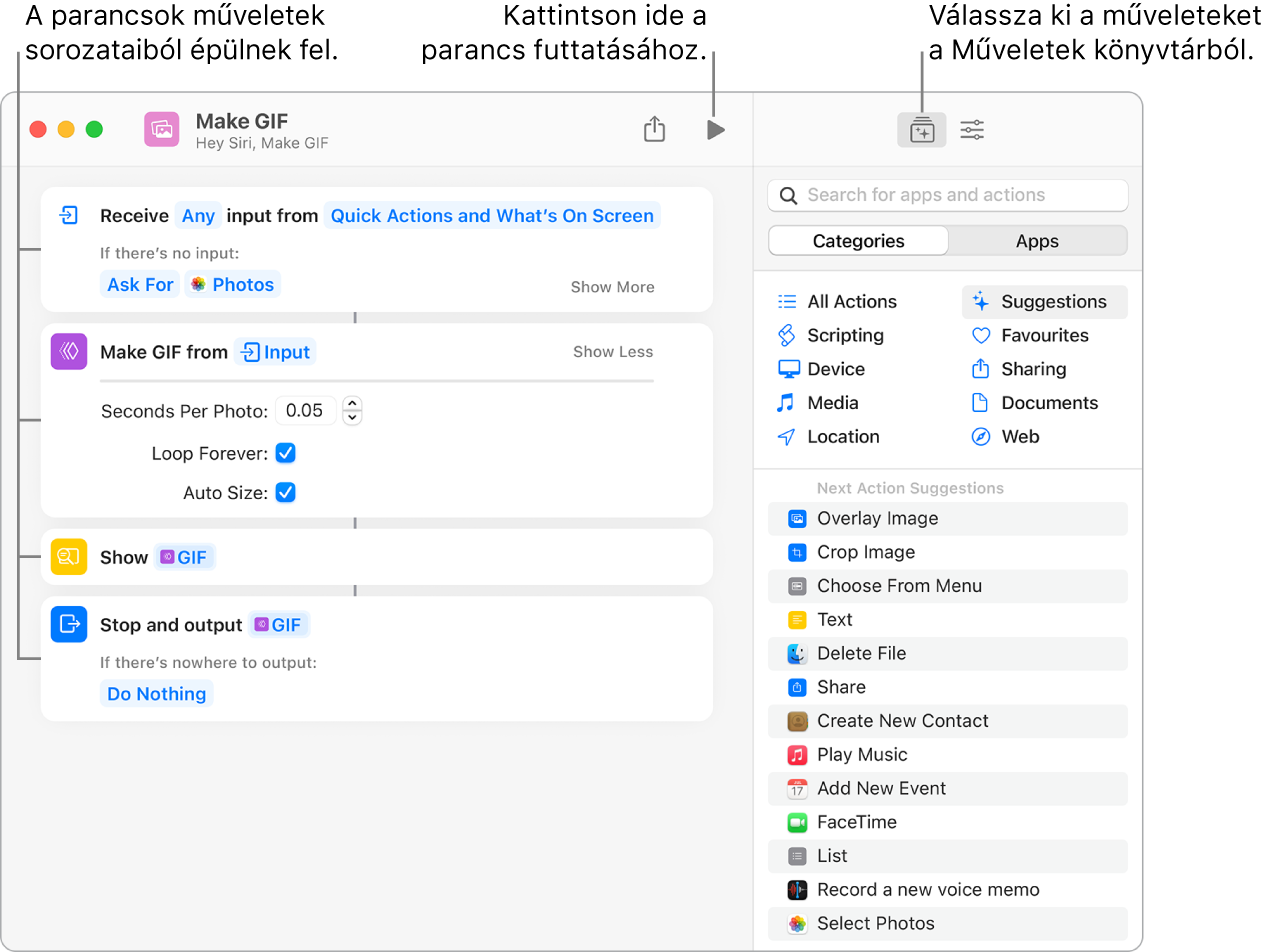Viewport: 1271px width, 952px height.
Task: Adjust Seconds Per Photo stepper arrows
Action: [x=352, y=410]
